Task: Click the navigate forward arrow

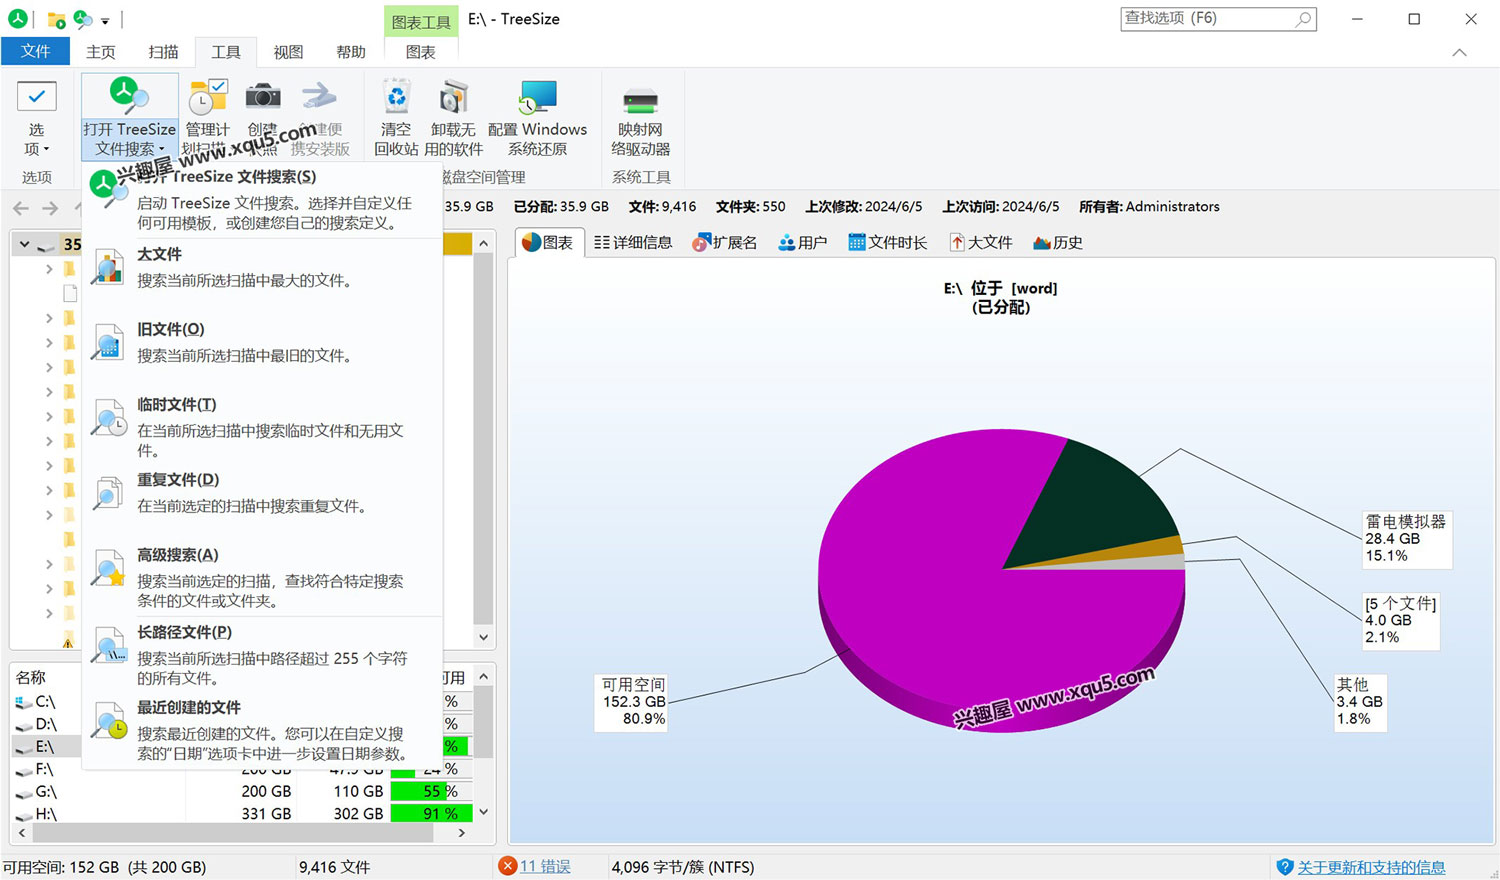Action: click(x=50, y=208)
